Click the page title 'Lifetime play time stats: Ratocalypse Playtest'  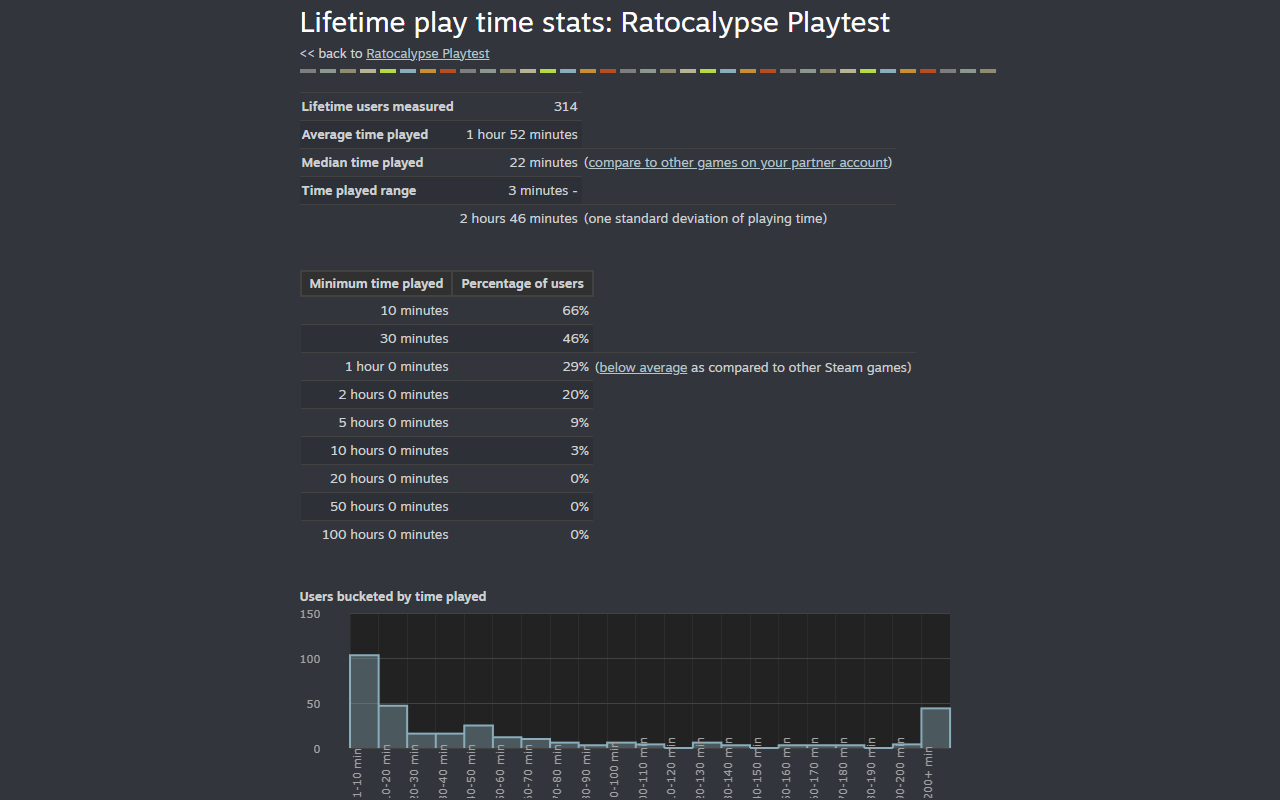click(x=595, y=22)
